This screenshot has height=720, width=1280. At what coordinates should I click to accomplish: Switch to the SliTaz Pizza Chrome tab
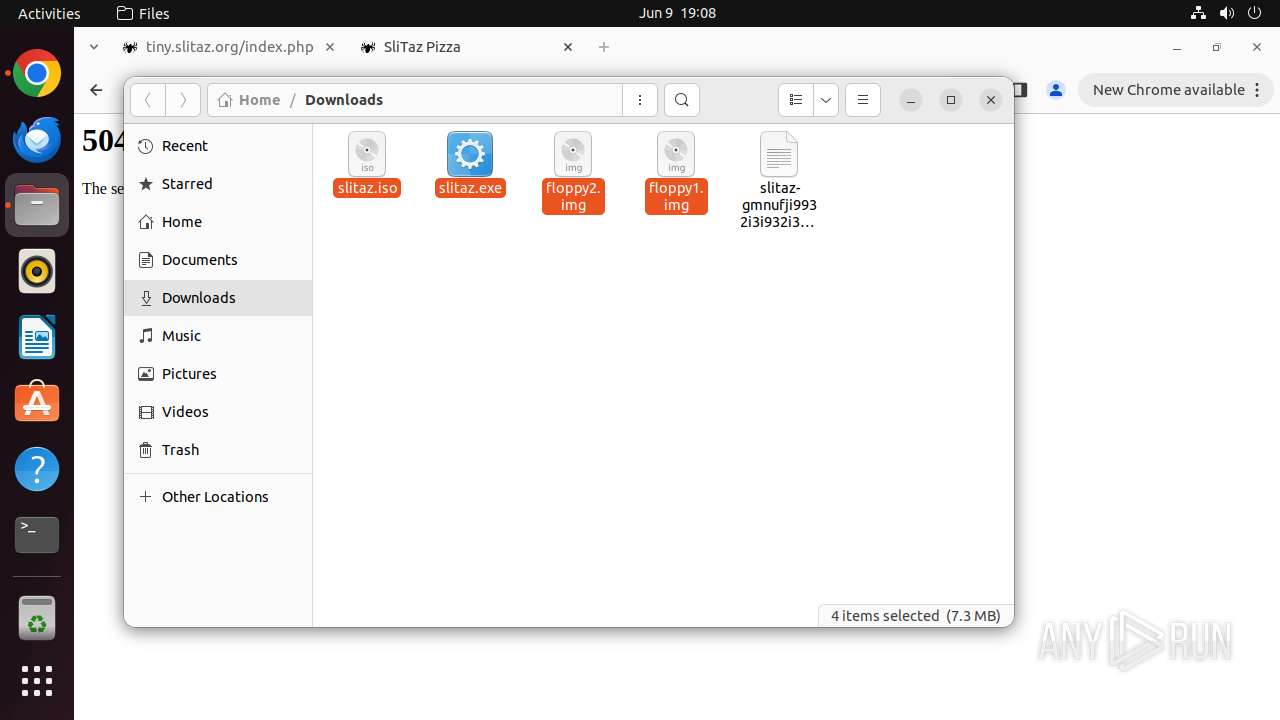468,47
